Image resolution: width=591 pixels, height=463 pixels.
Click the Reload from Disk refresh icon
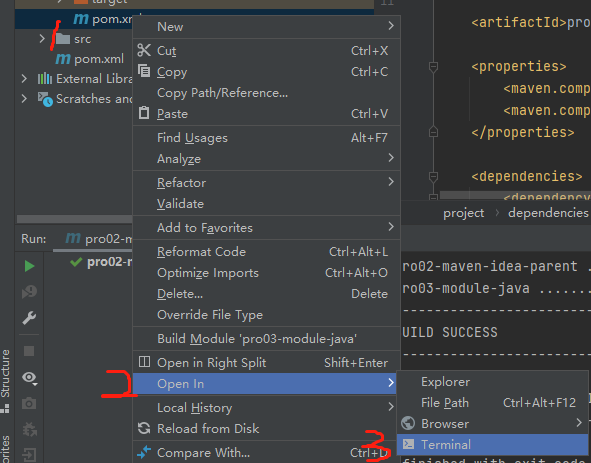coord(144,428)
